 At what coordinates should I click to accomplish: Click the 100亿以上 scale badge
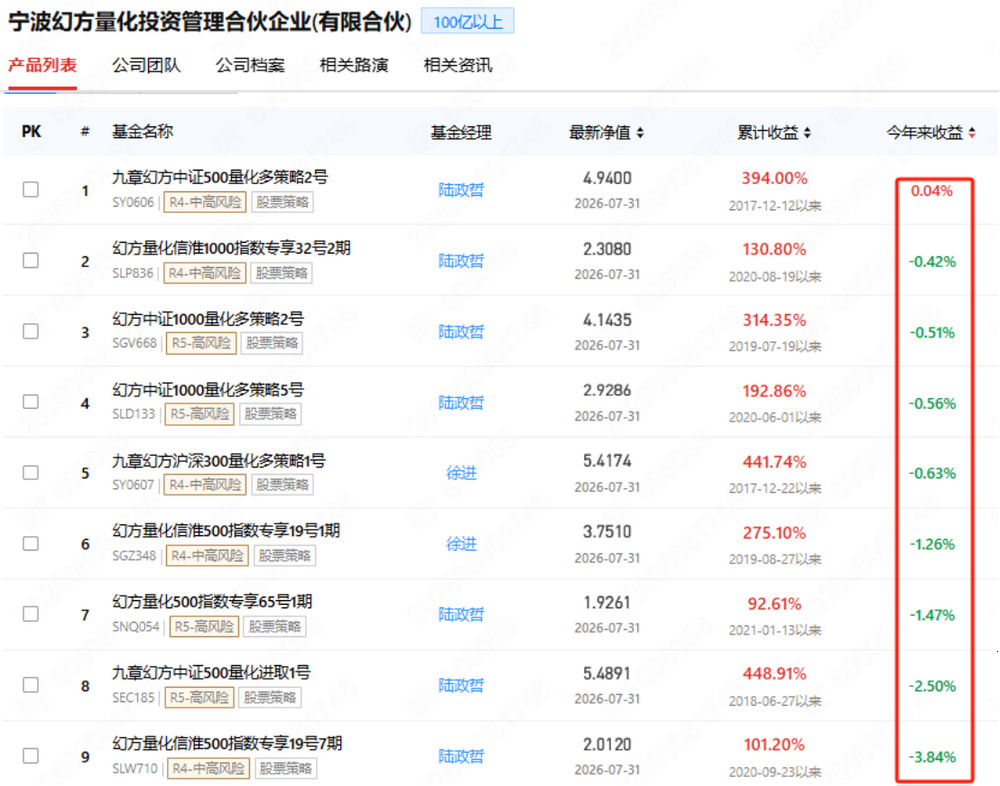pyautogui.click(x=467, y=22)
